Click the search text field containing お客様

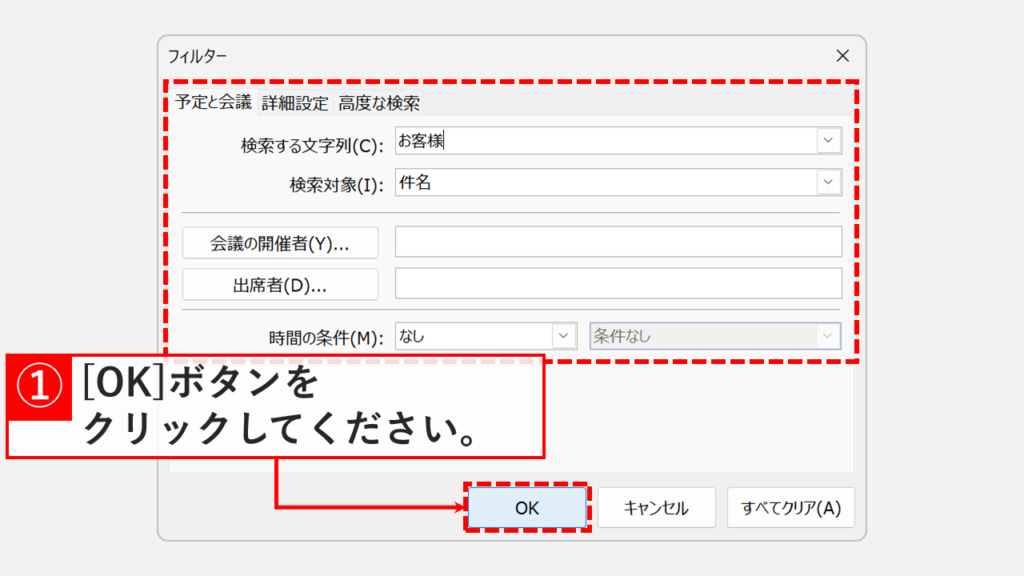pos(600,140)
